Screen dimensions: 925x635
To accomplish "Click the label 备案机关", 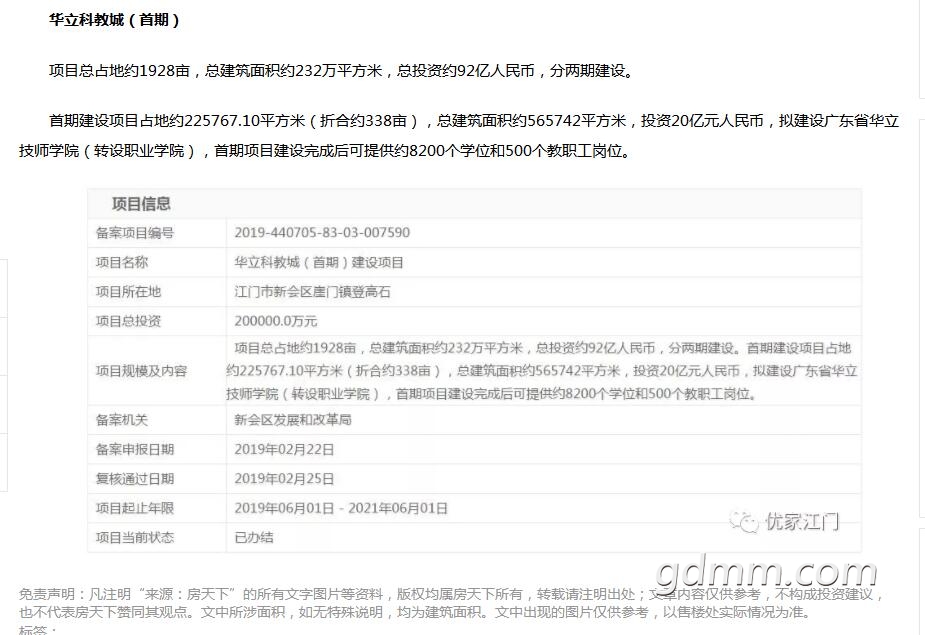I will [x=122, y=420].
